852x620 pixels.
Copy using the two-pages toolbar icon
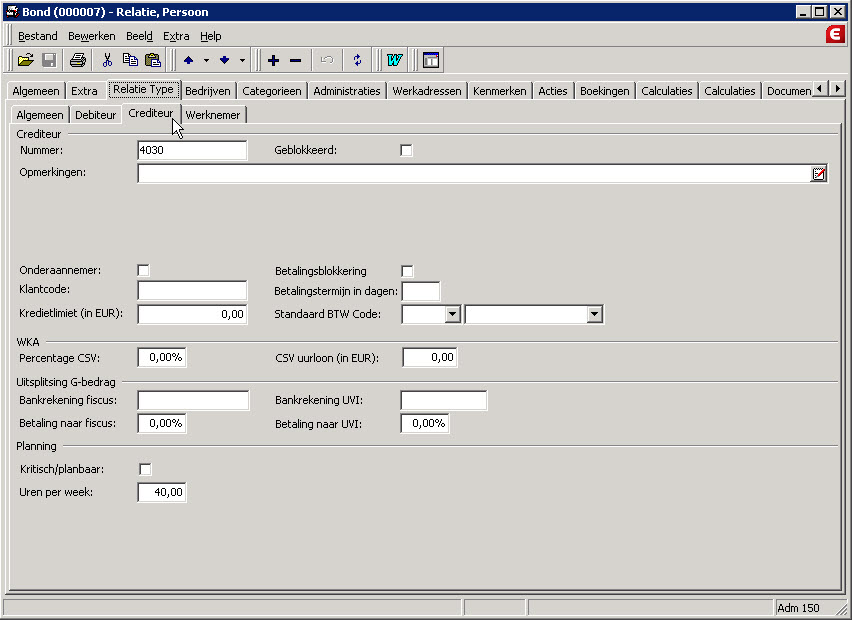click(x=130, y=60)
